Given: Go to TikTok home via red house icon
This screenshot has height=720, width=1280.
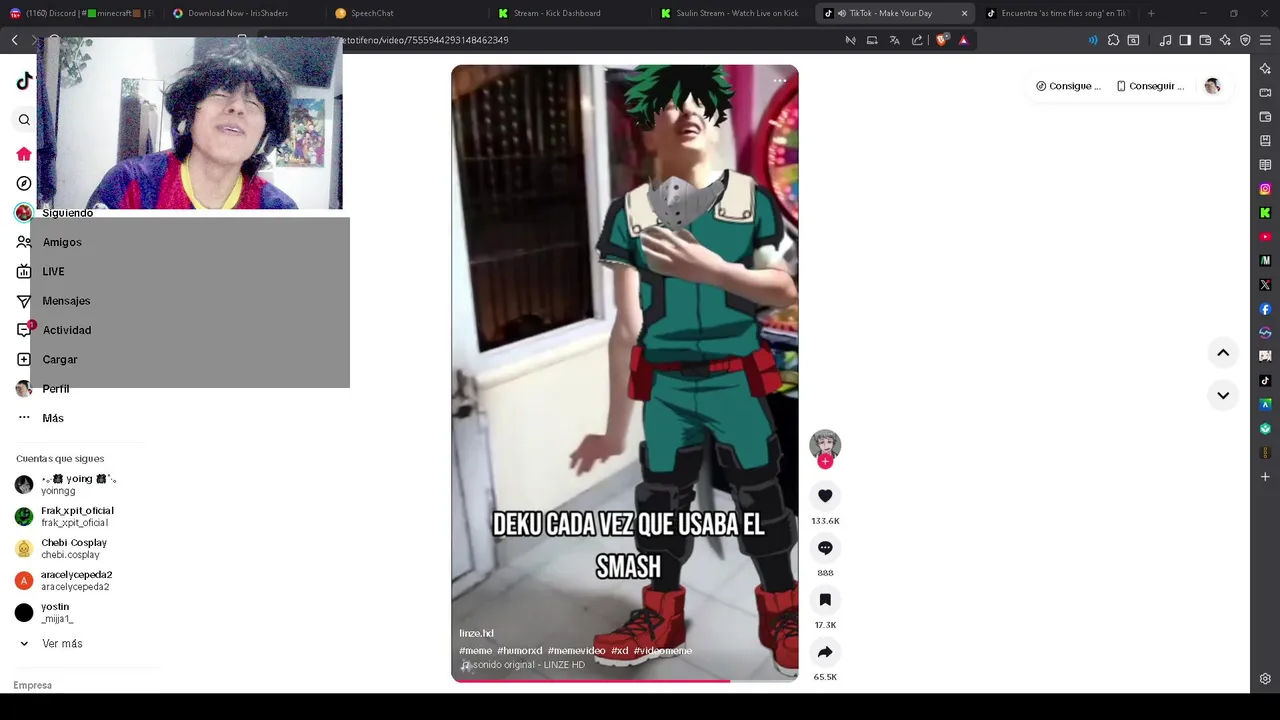Looking at the screenshot, I should point(24,154).
